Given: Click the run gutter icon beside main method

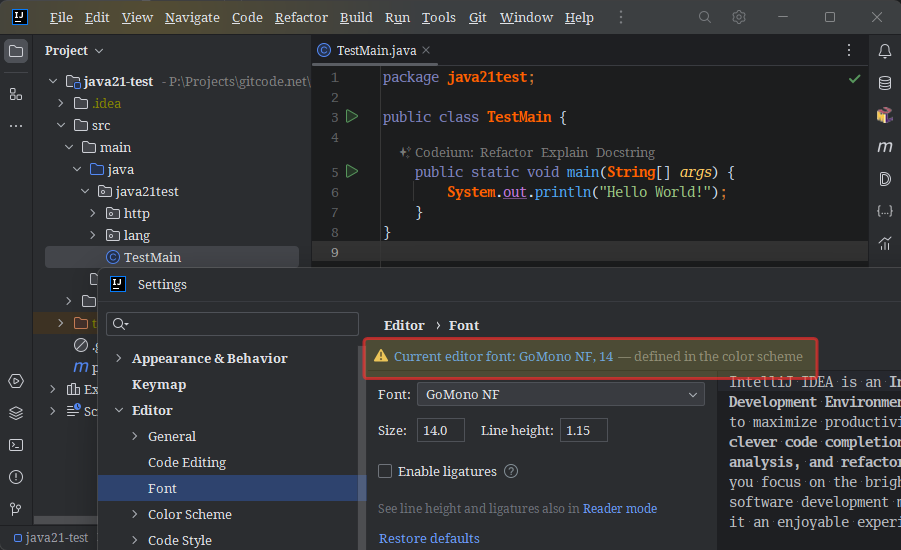Looking at the screenshot, I should point(351,172).
